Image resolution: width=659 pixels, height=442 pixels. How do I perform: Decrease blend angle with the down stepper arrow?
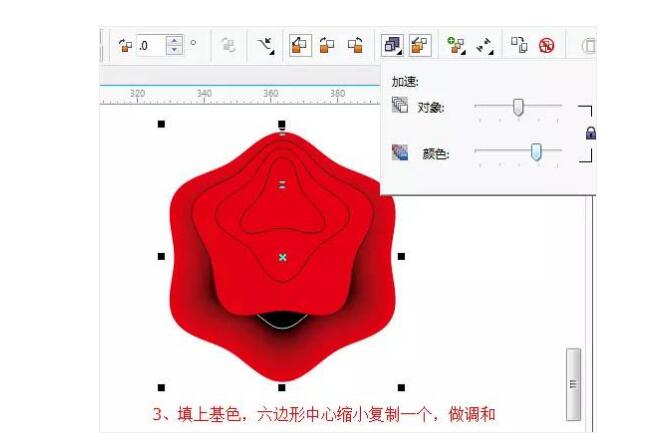coord(174,50)
